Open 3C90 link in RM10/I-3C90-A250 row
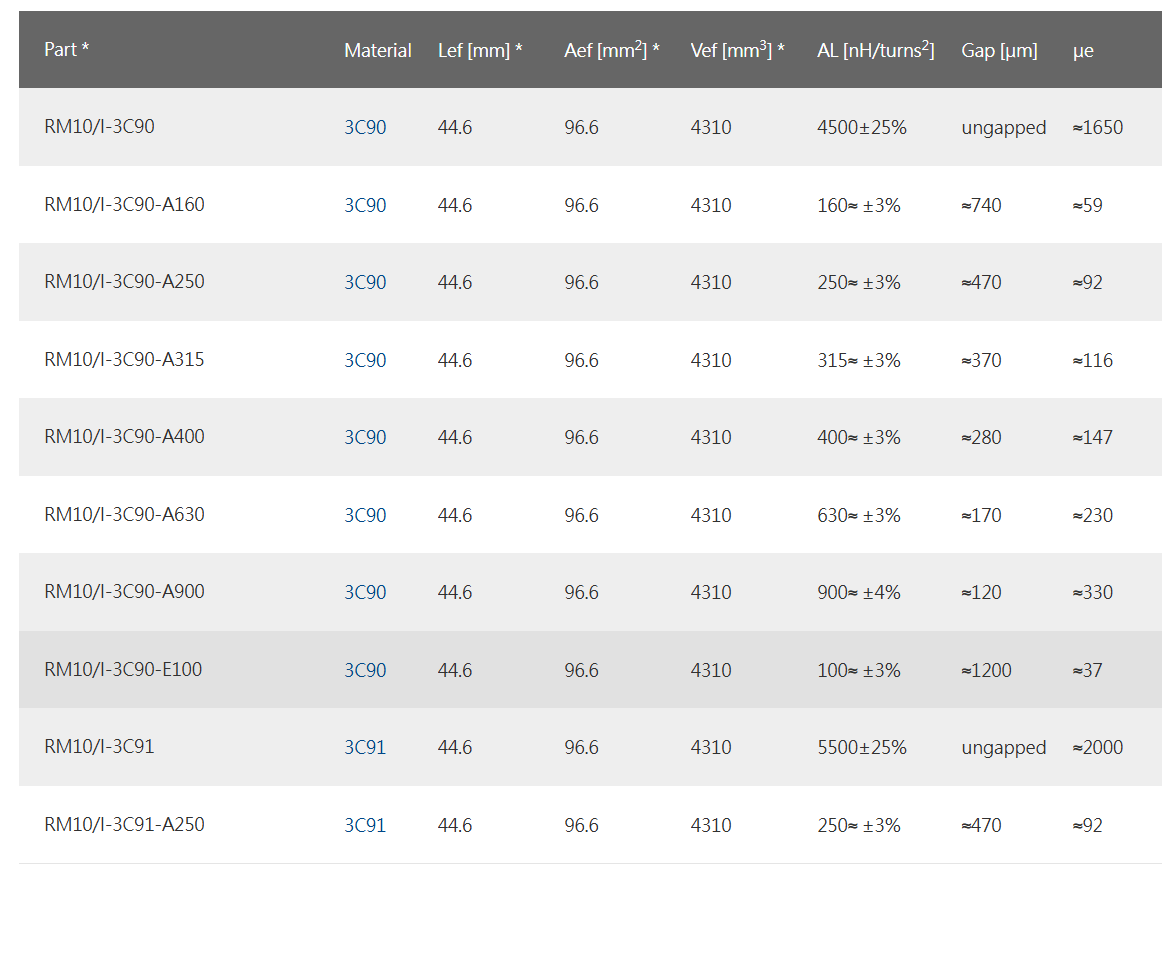 (x=365, y=283)
